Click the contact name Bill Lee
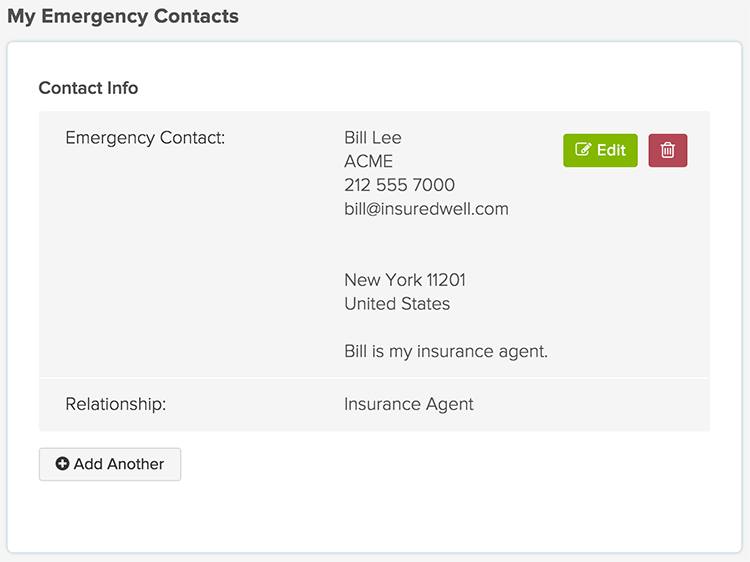This screenshot has width=750, height=562. coord(372,138)
